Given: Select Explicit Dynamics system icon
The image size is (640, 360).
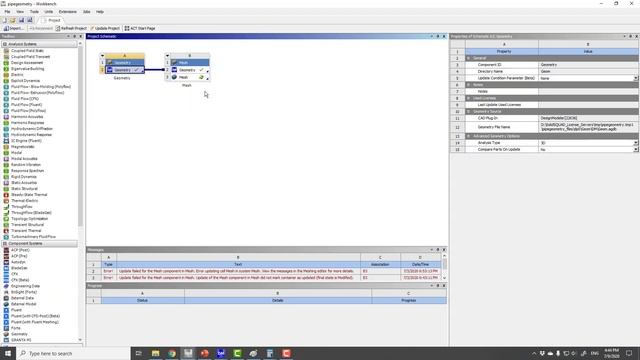Looking at the screenshot, I should 6,81.
